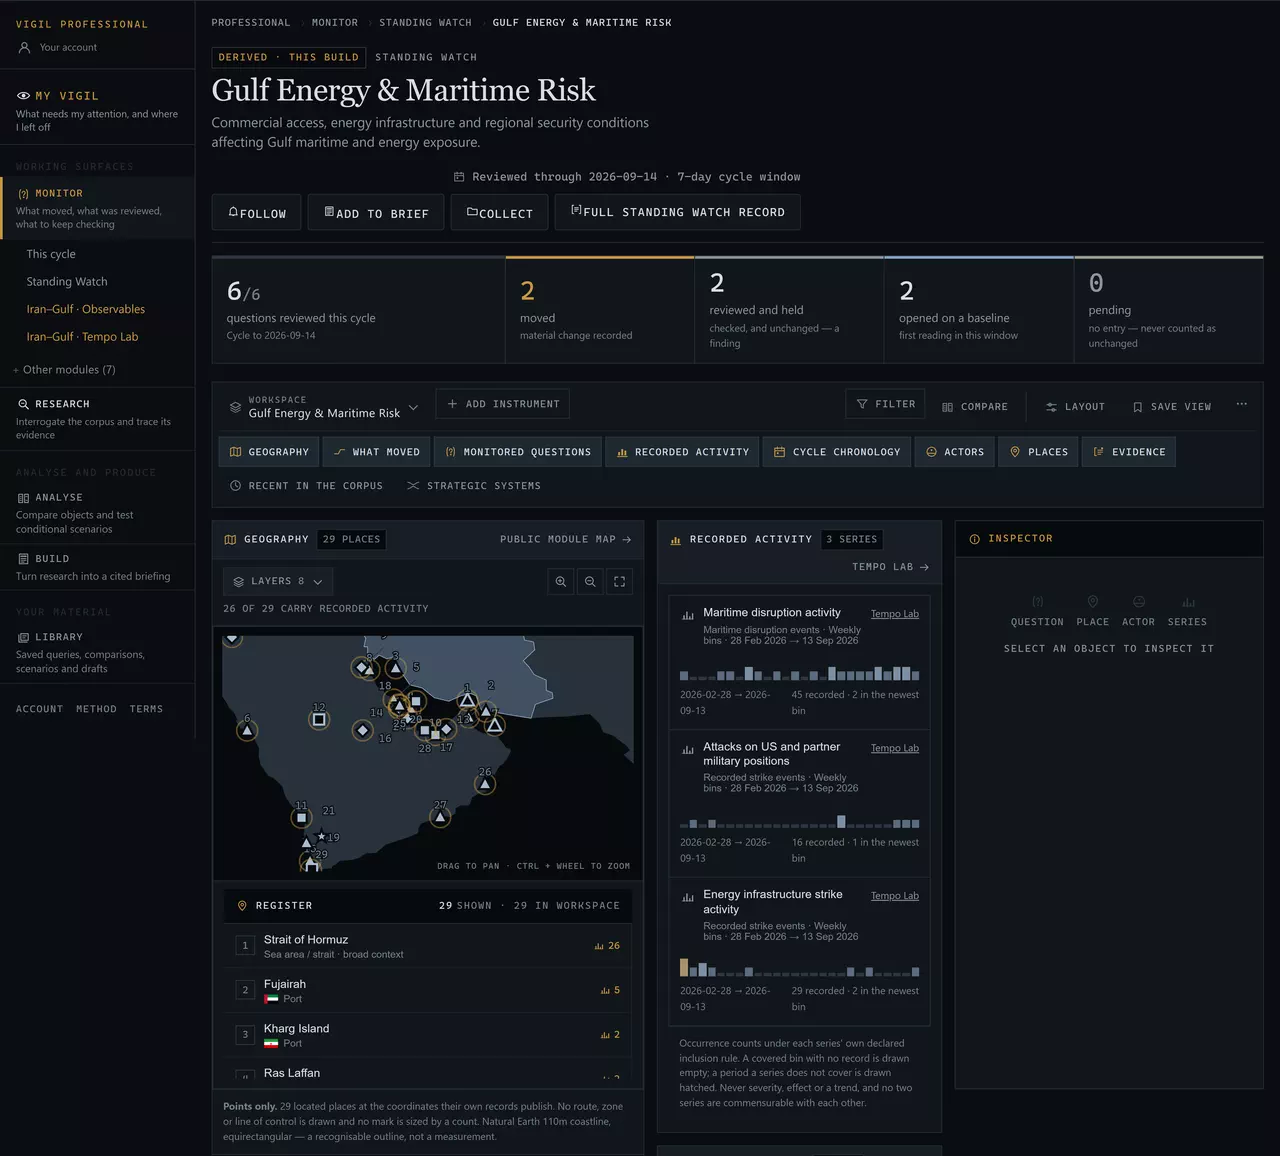Click the Collect button

499,212
